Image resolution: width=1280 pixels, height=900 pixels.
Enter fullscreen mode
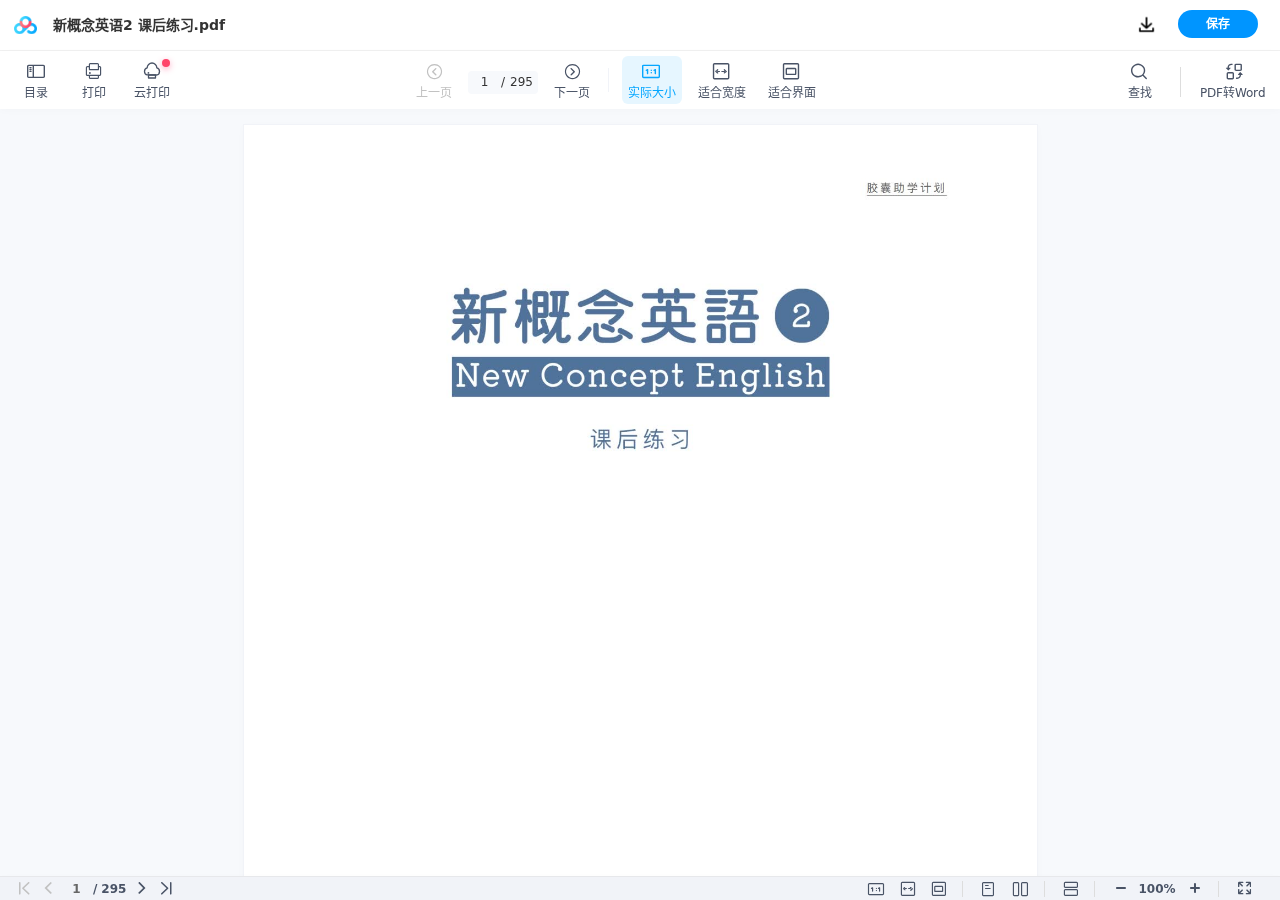1245,888
